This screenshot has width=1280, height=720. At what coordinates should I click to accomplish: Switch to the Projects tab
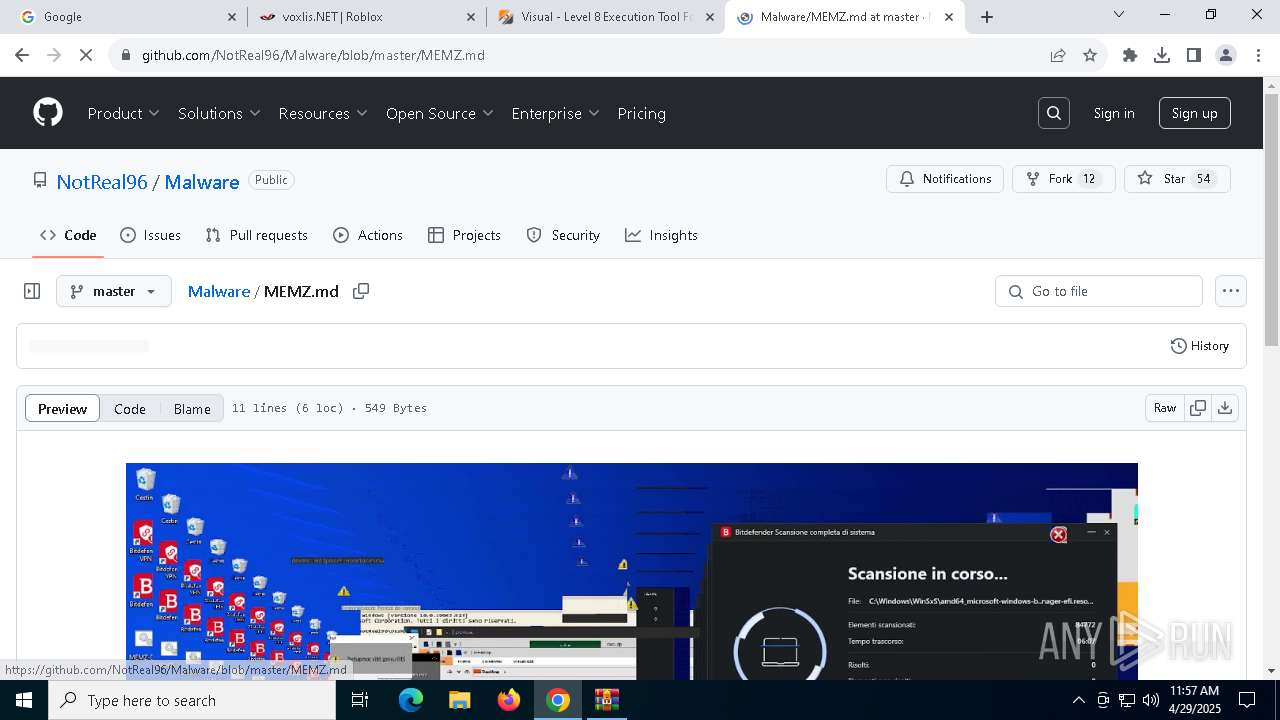(464, 235)
